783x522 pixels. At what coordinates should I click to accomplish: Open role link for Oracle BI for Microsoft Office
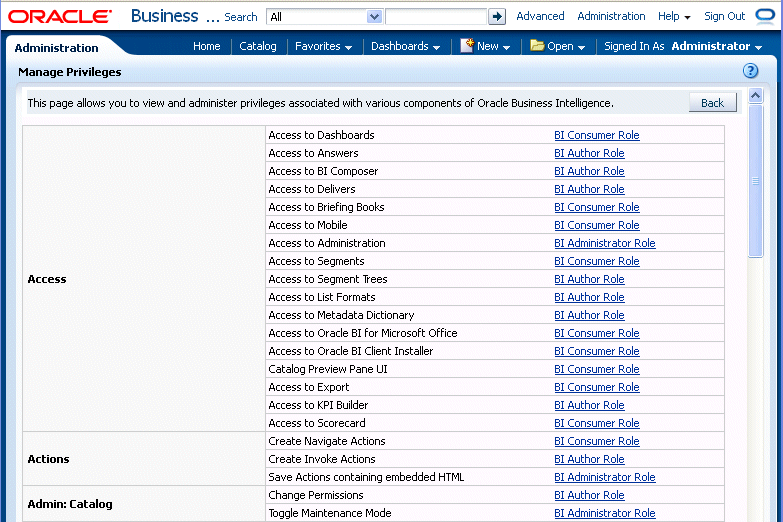[x=597, y=333]
